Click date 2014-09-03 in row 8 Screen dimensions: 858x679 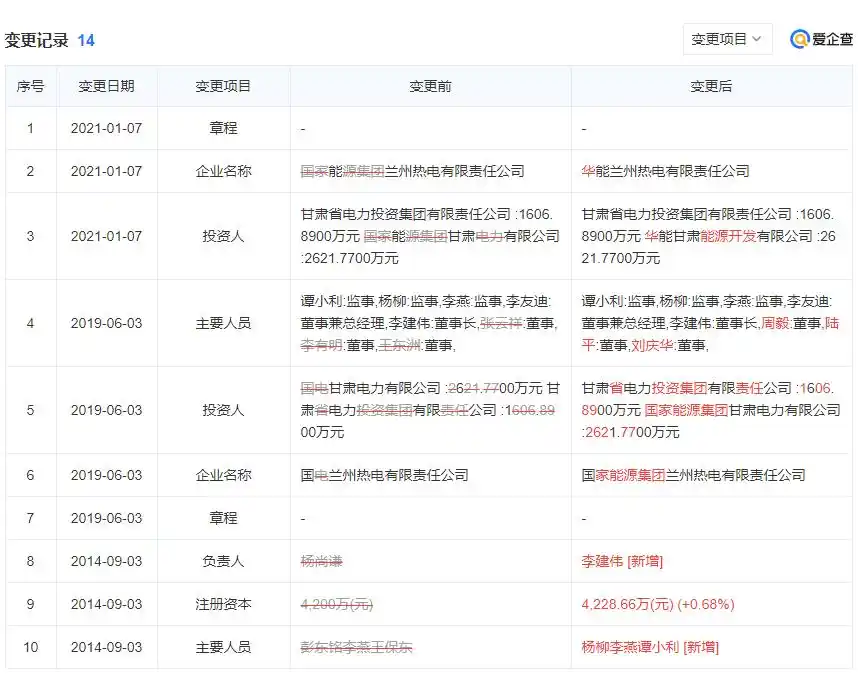coord(106,561)
